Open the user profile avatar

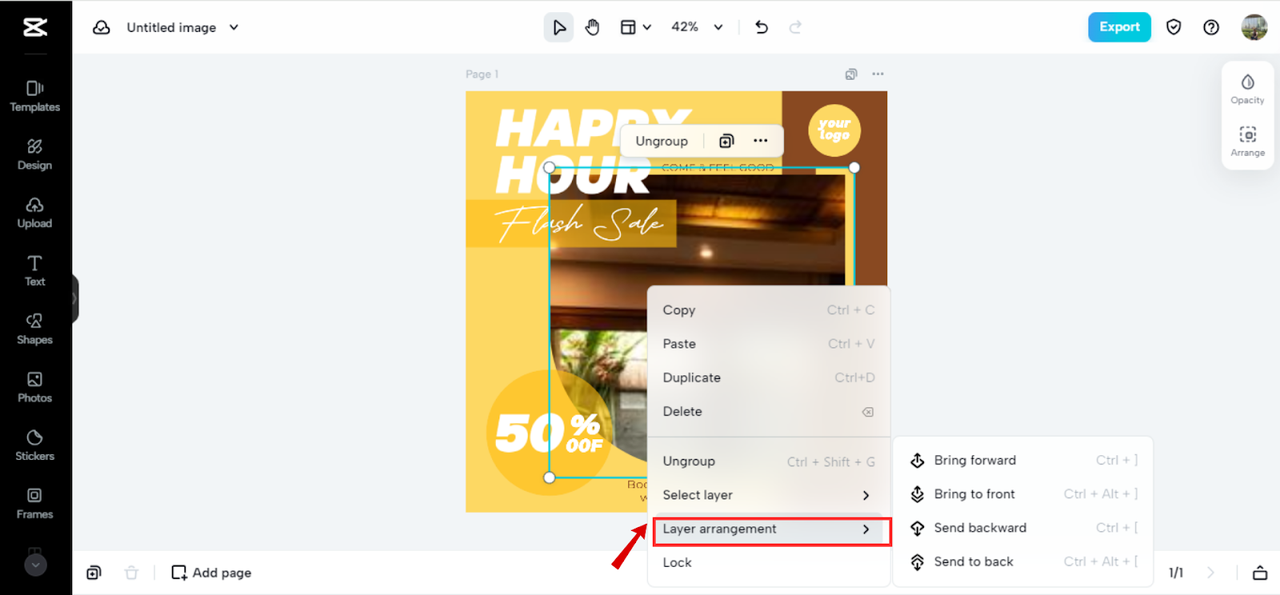(x=1254, y=27)
